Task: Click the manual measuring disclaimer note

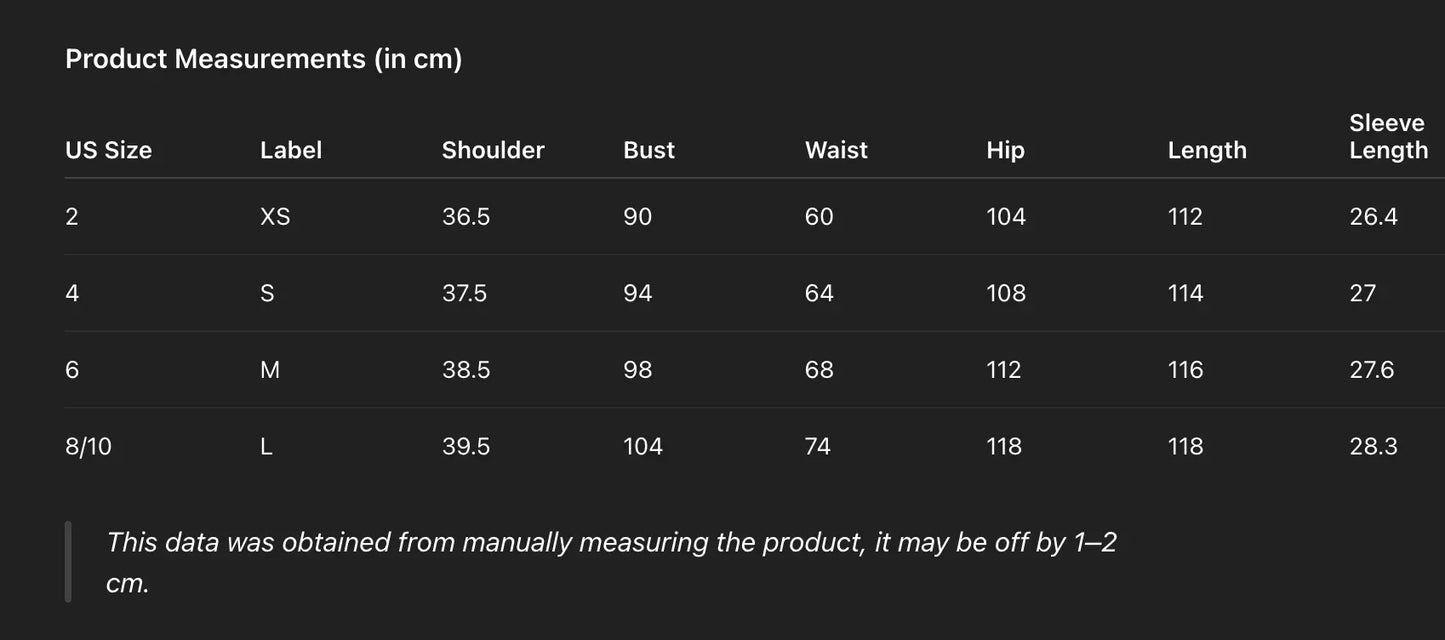Action: pos(610,562)
